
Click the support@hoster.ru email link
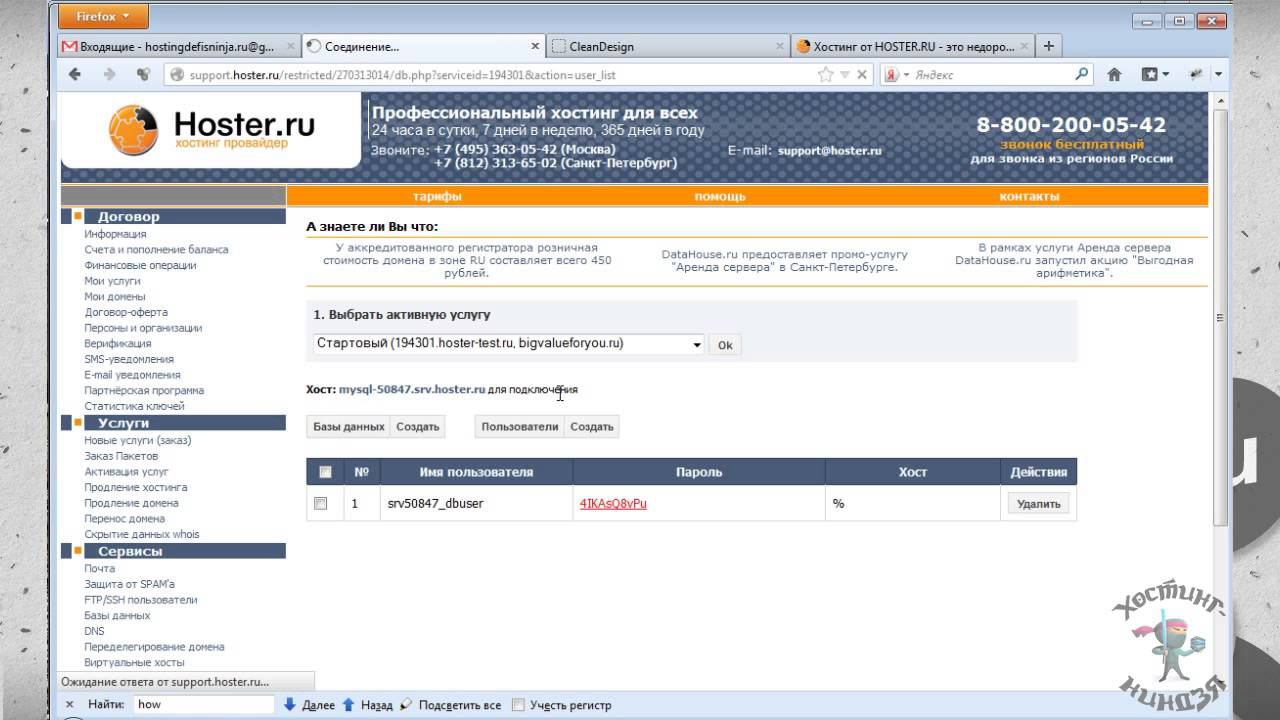(x=830, y=150)
